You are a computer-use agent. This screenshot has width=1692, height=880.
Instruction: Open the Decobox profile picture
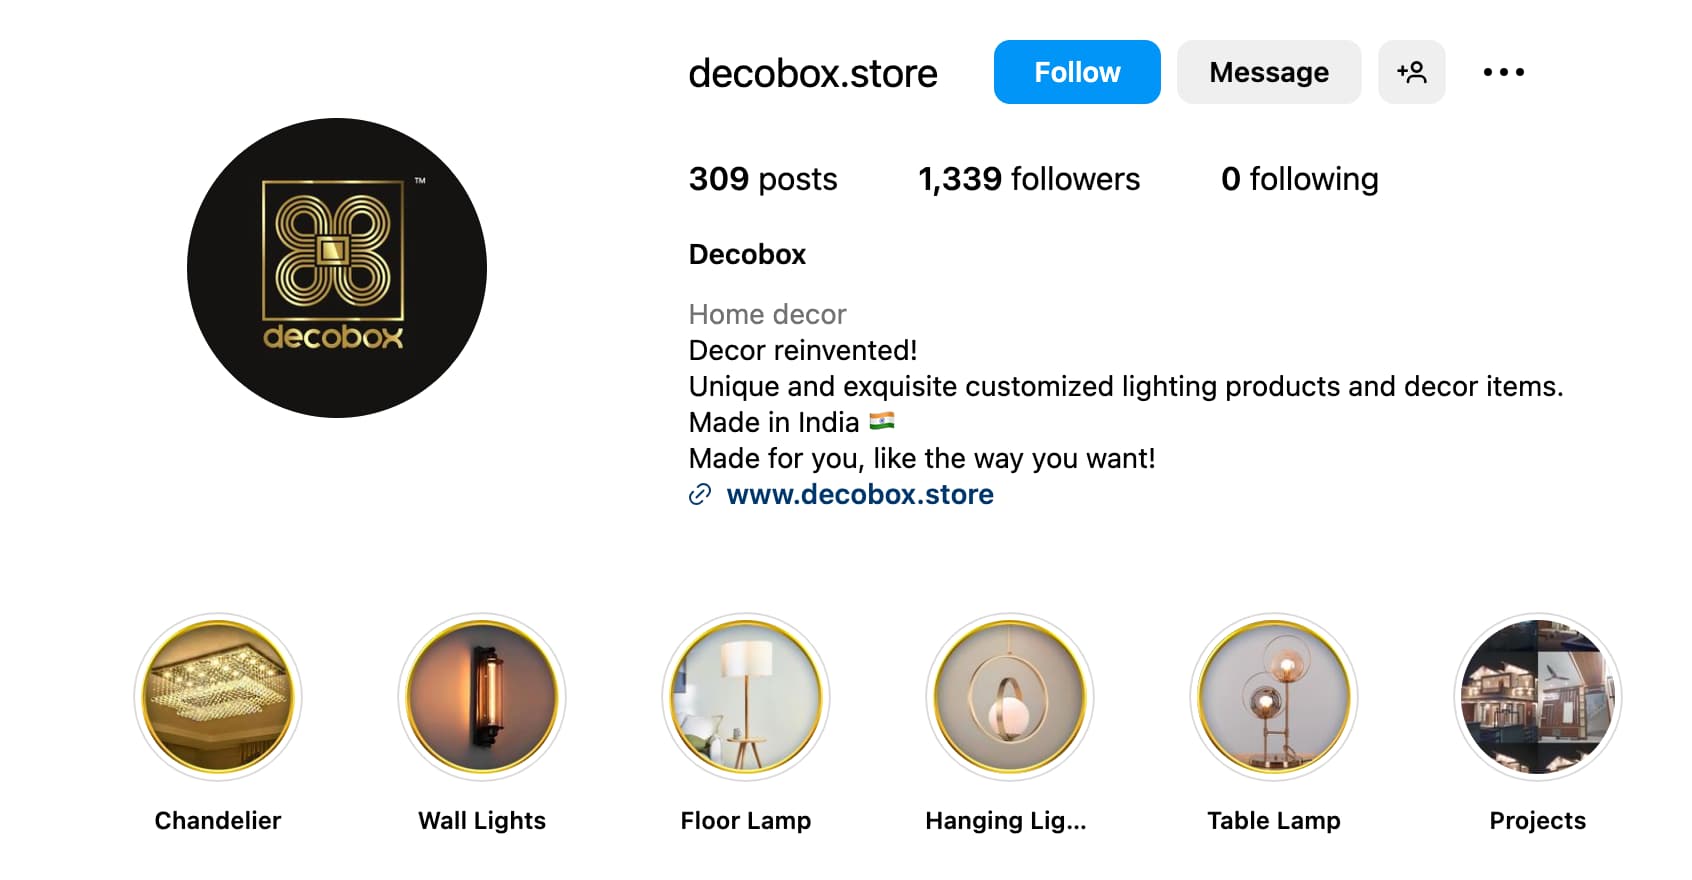point(337,268)
